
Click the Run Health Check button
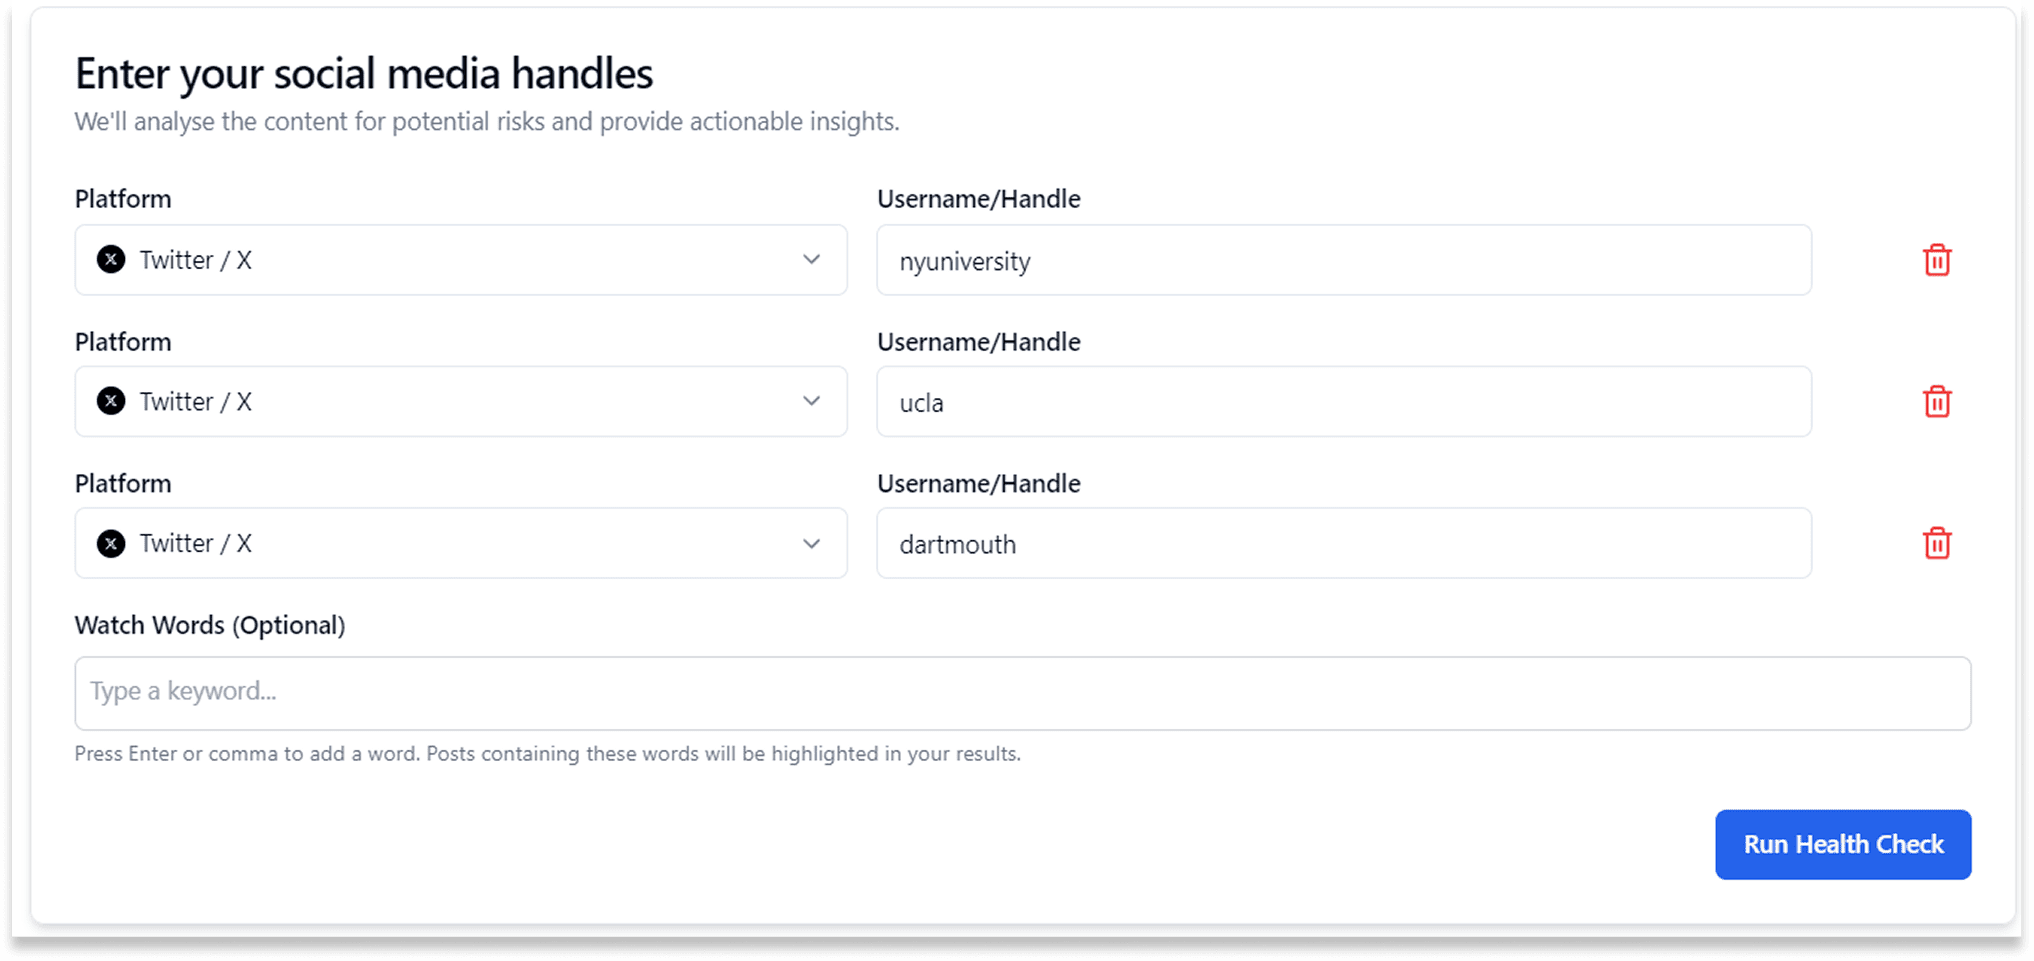(1843, 845)
